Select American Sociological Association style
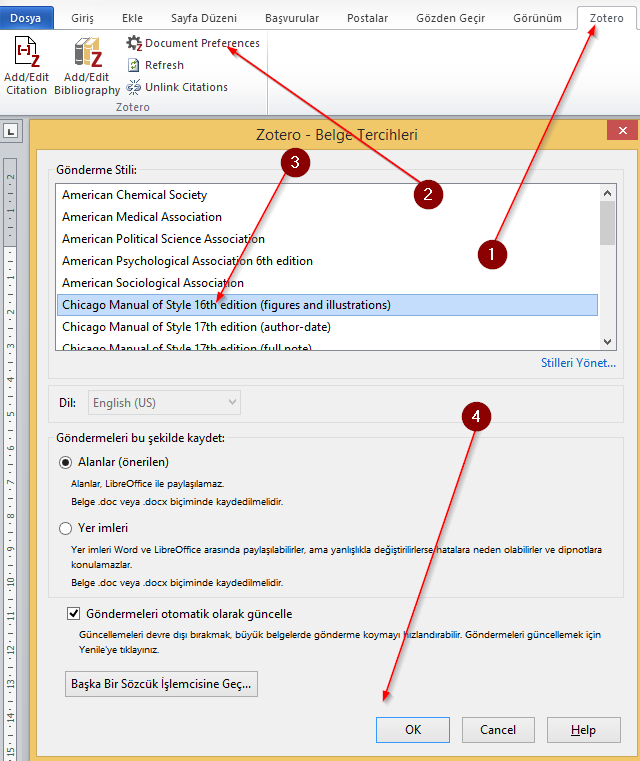 tap(328, 283)
